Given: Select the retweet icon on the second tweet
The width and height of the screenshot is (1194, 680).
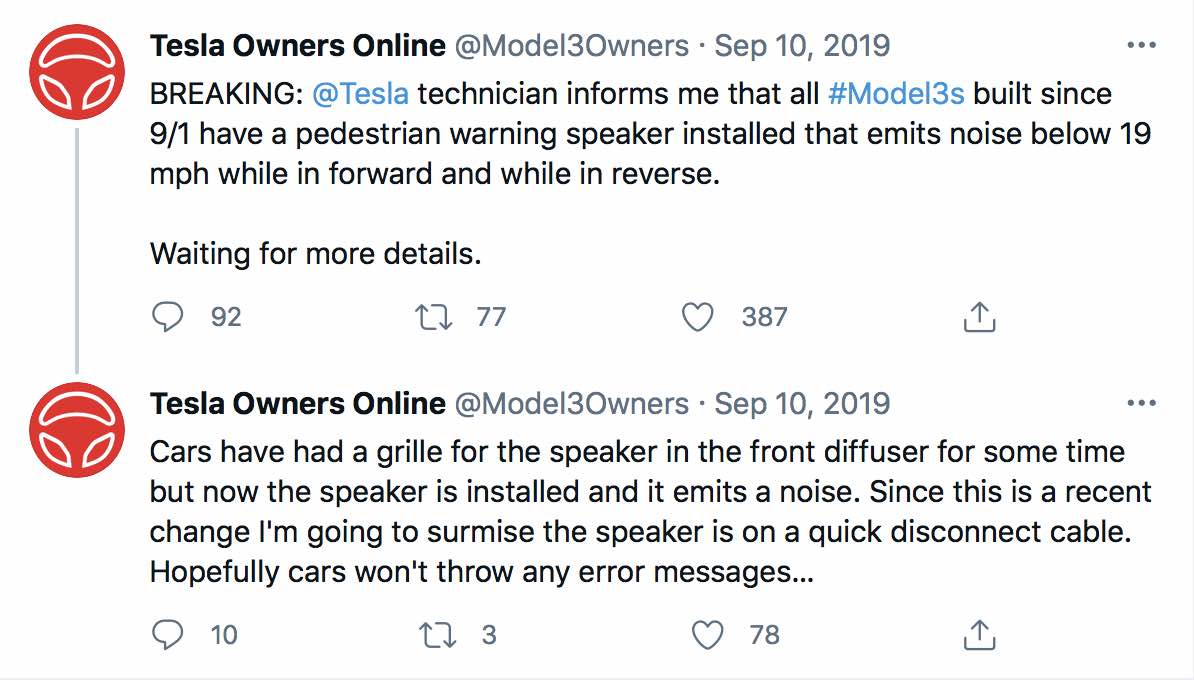Looking at the screenshot, I should (x=435, y=633).
